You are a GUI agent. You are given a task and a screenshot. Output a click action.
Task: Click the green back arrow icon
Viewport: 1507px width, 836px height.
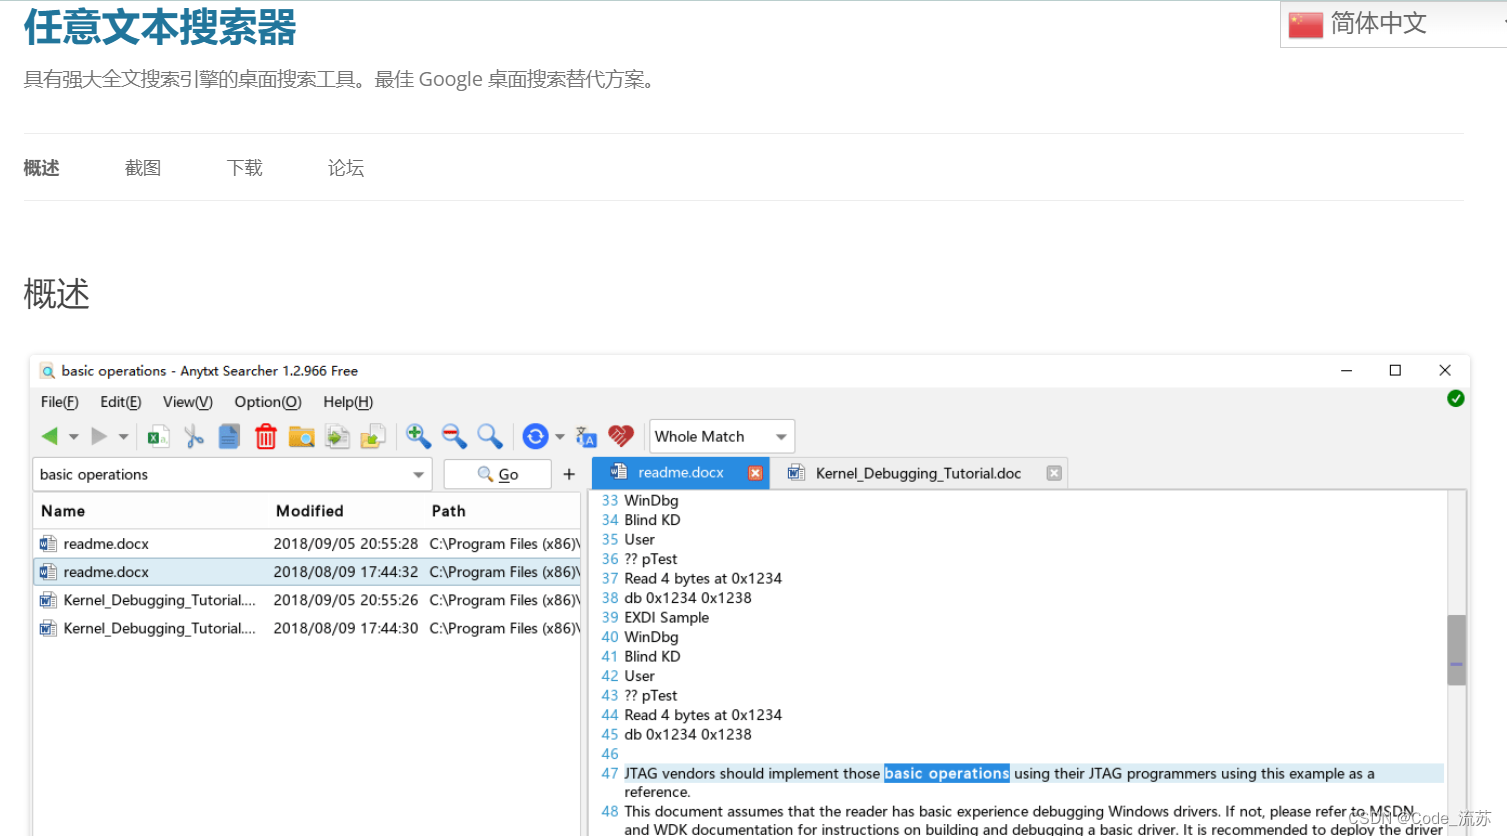tap(50, 436)
